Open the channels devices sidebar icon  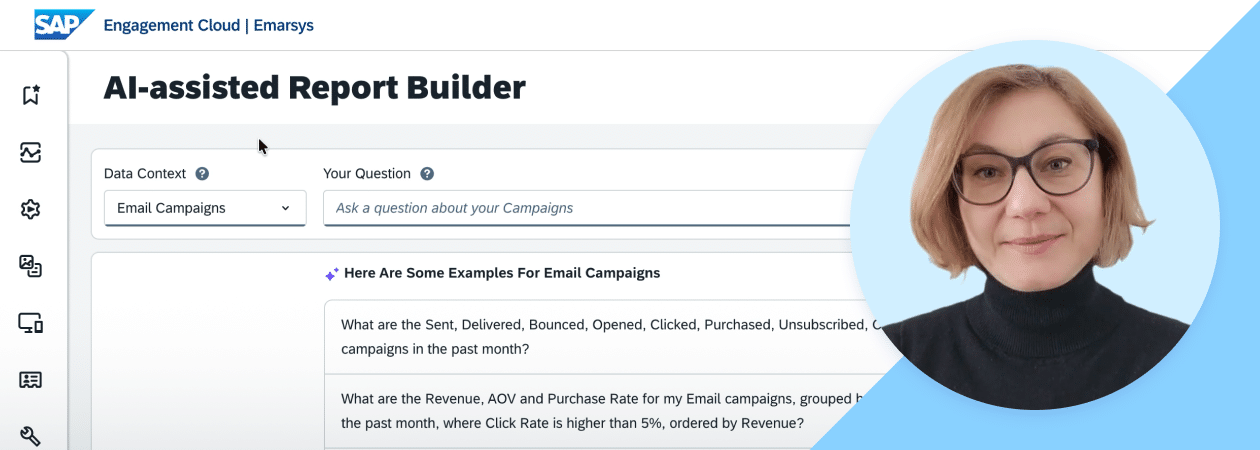pyautogui.click(x=30, y=323)
